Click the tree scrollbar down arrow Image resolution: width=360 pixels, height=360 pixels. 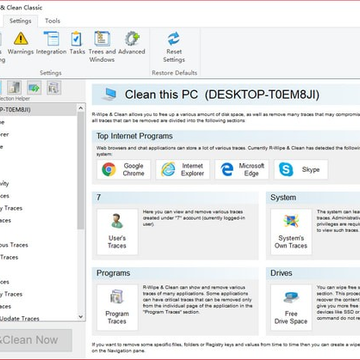coord(81,316)
